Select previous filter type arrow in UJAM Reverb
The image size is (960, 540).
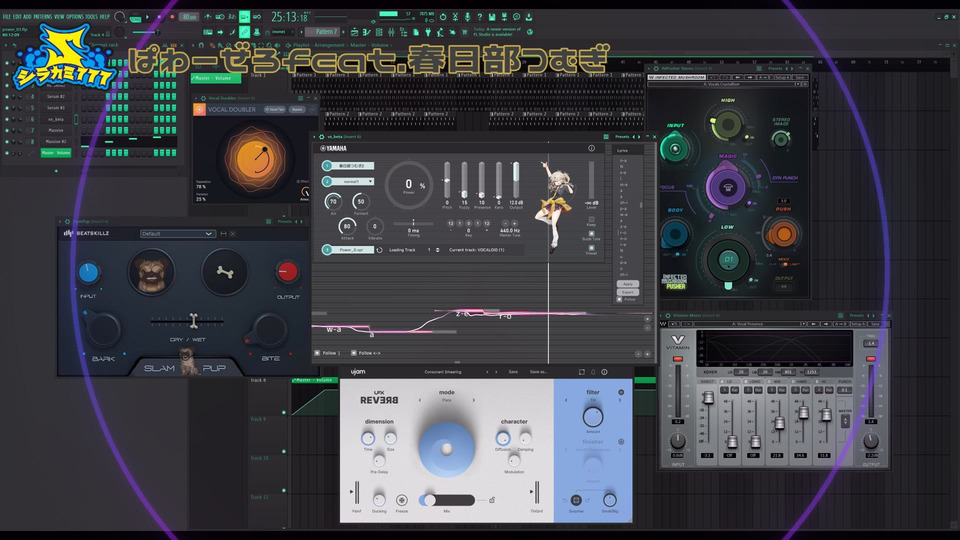tap(566, 400)
